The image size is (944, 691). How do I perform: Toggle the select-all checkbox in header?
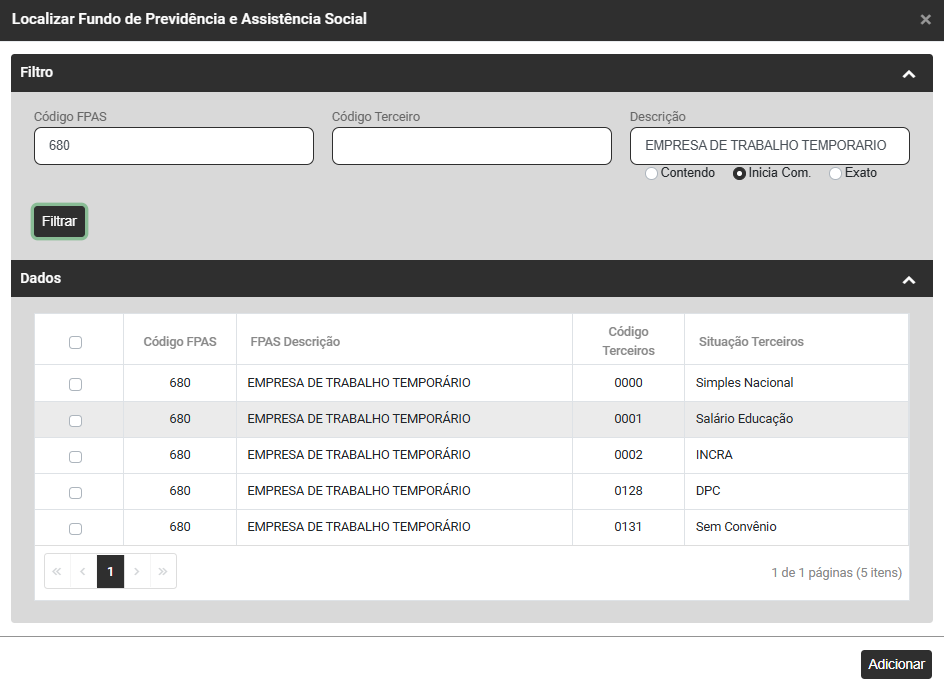tap(75, 343)
